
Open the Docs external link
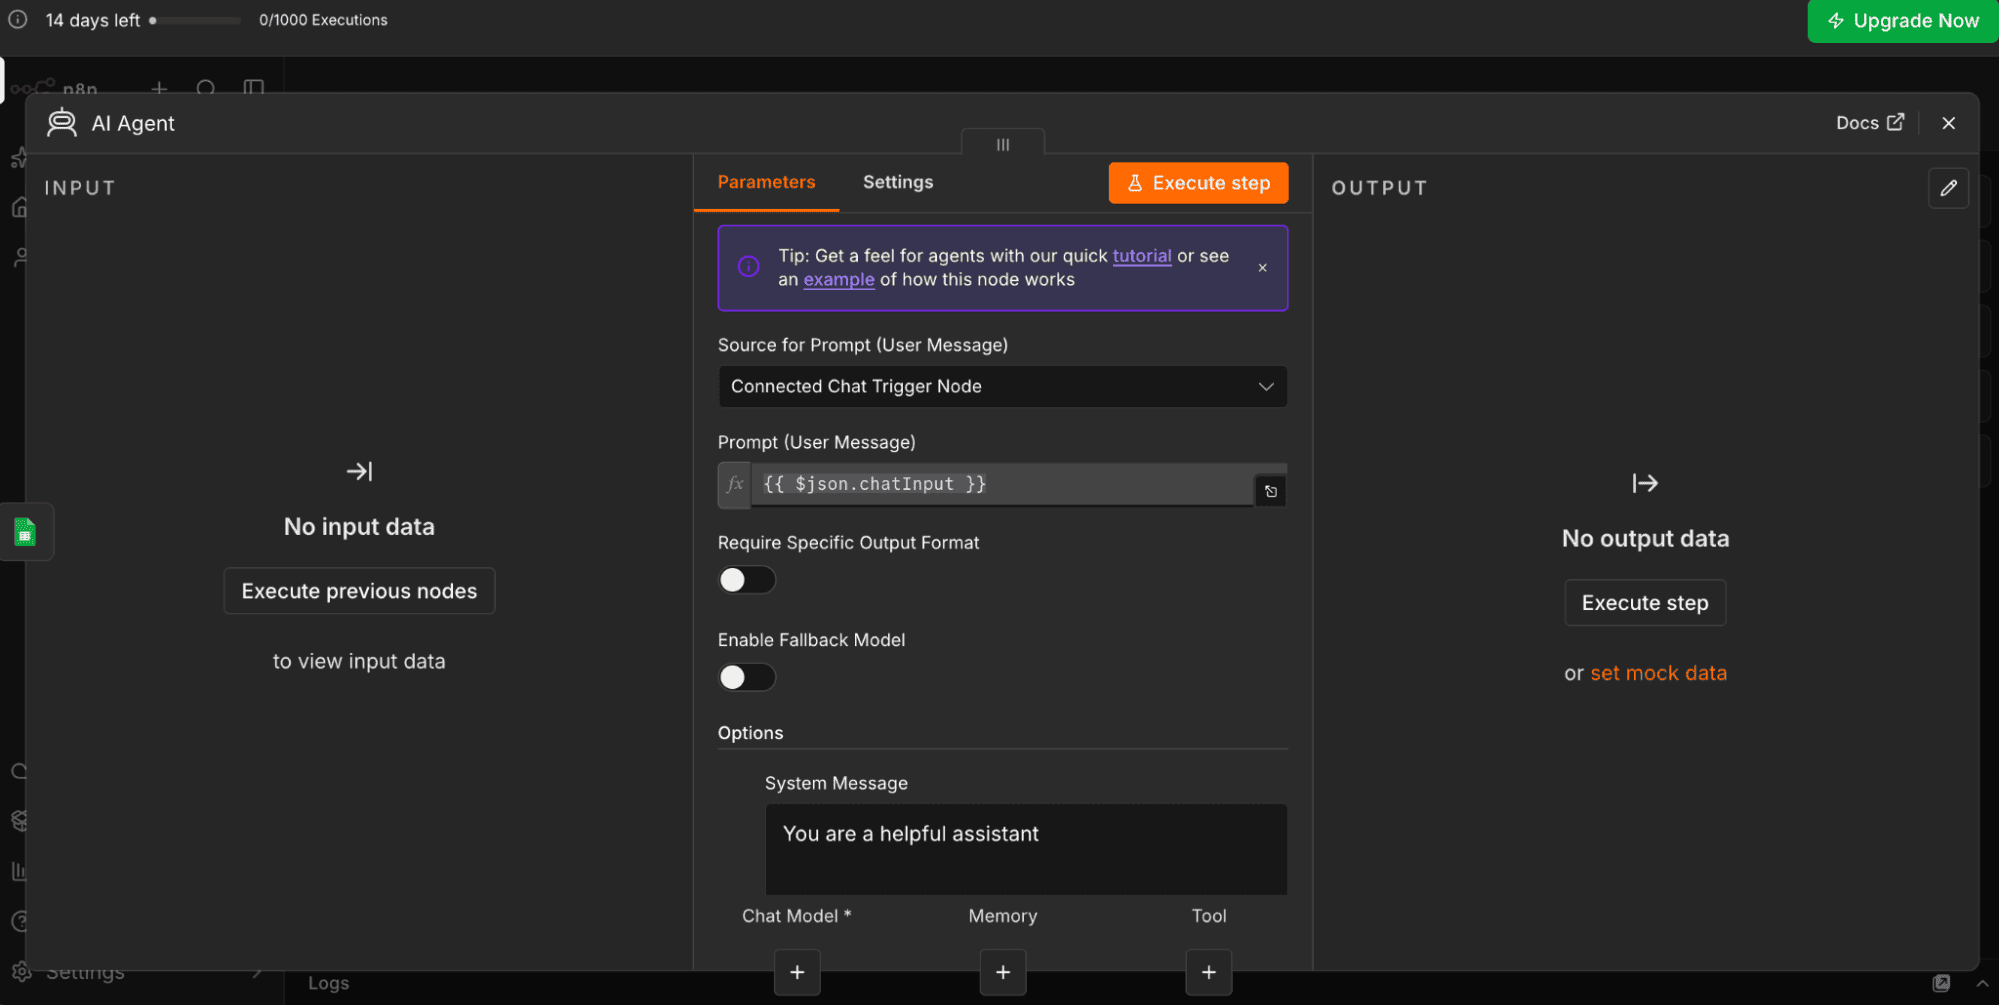[x=1869, y=123]
